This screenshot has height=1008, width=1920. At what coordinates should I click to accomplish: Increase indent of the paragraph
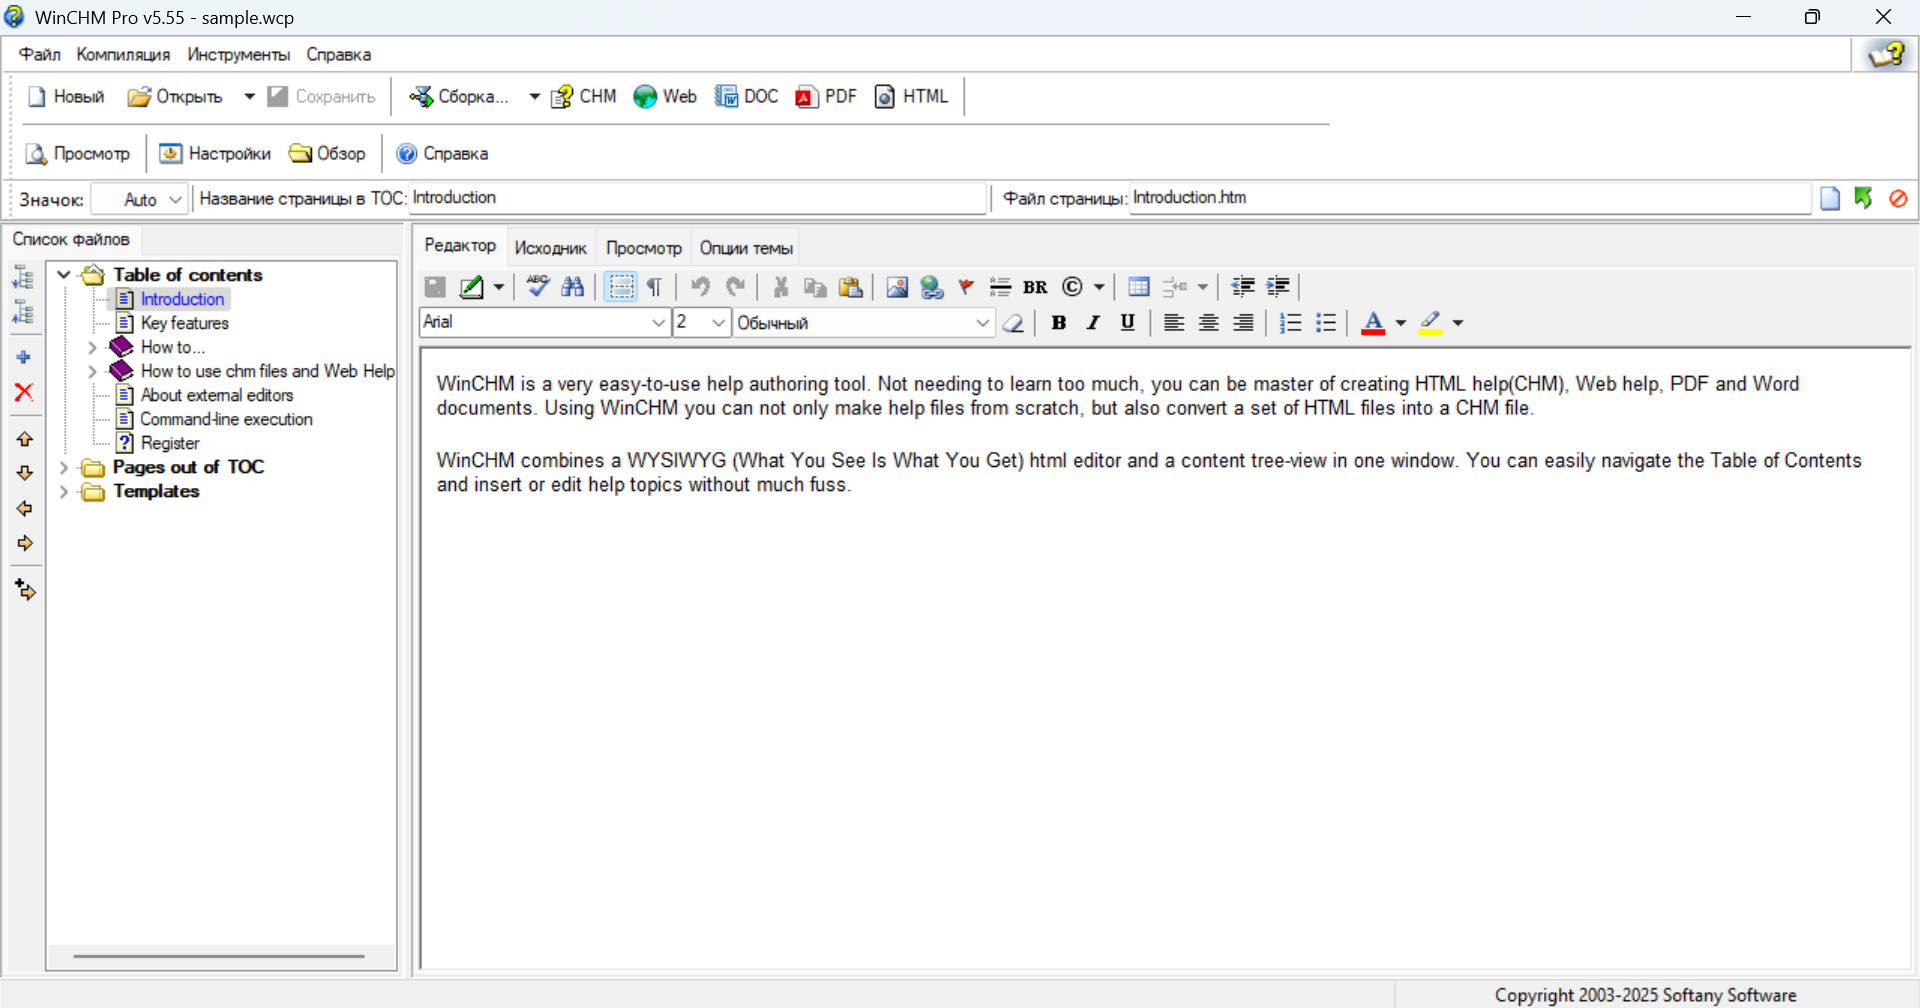tap(1278, 287)
